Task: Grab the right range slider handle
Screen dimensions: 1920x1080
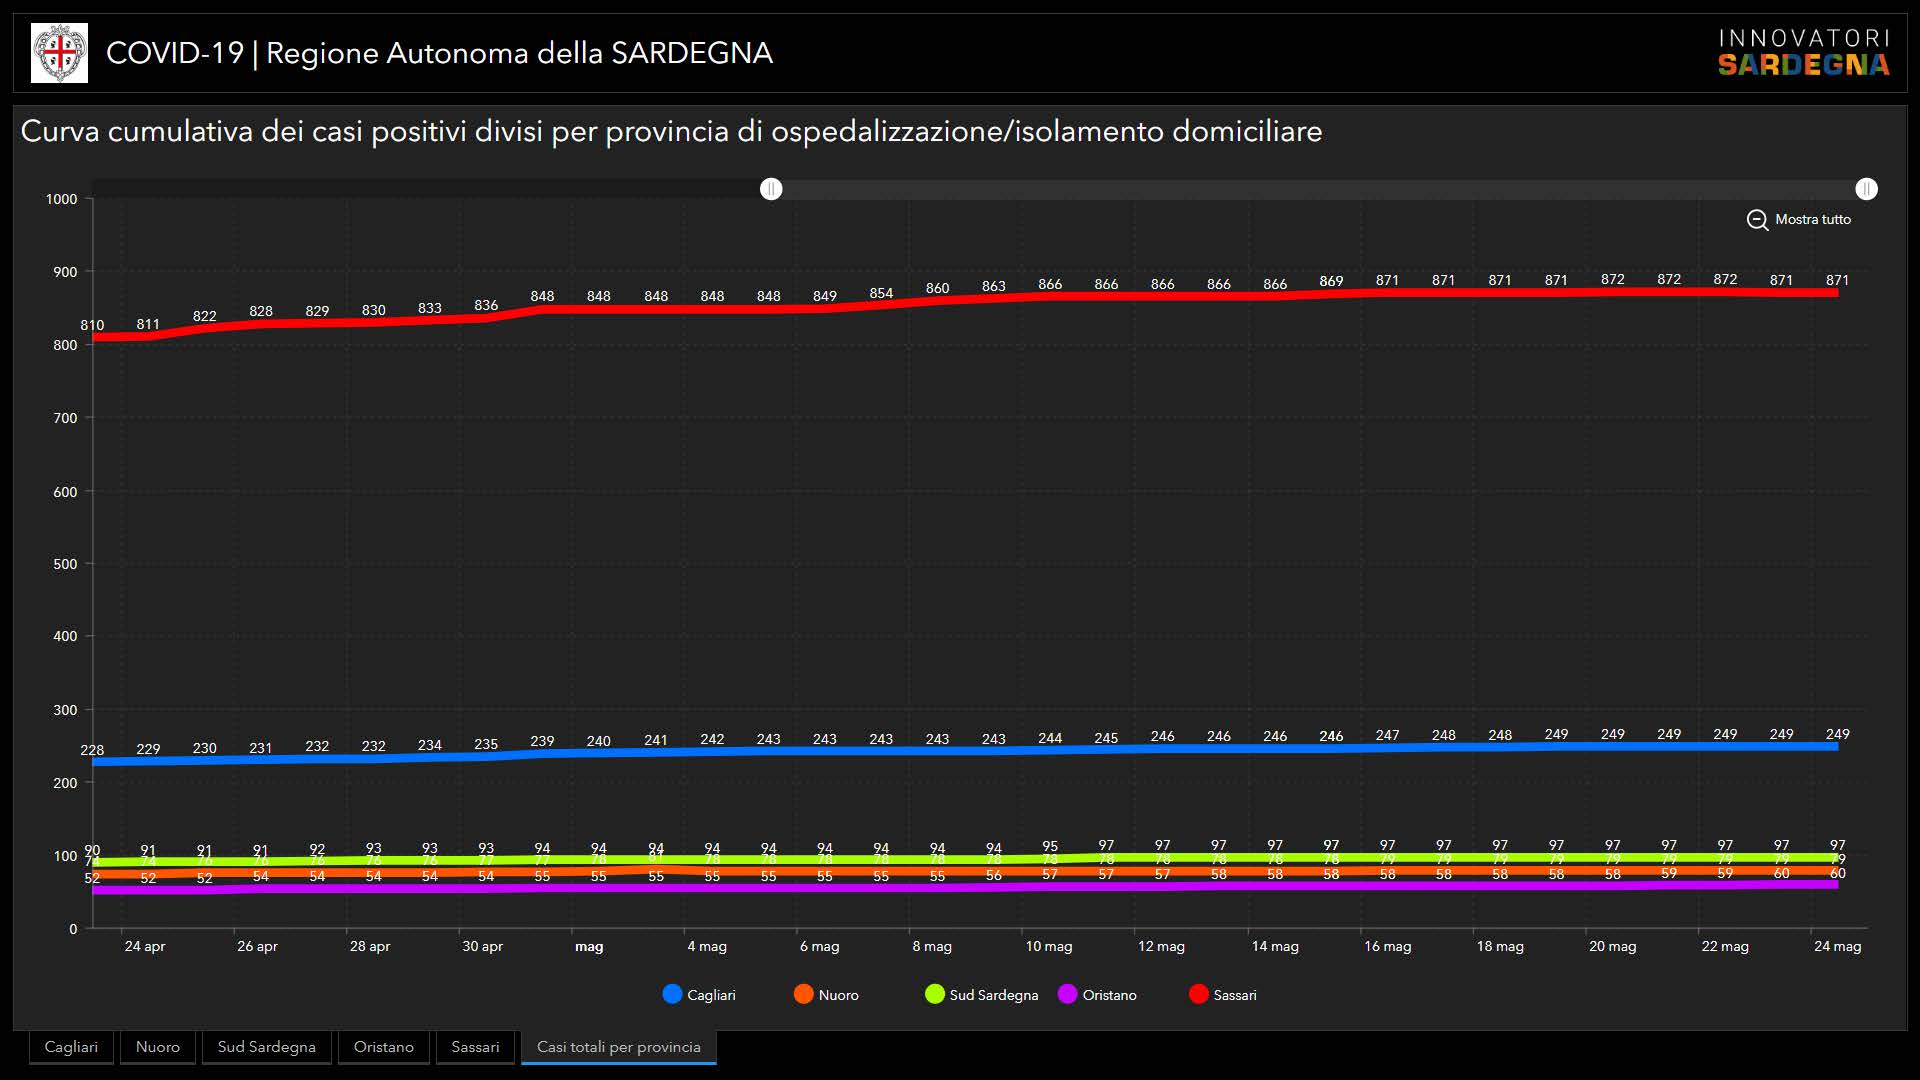Action: (1866, 189)
